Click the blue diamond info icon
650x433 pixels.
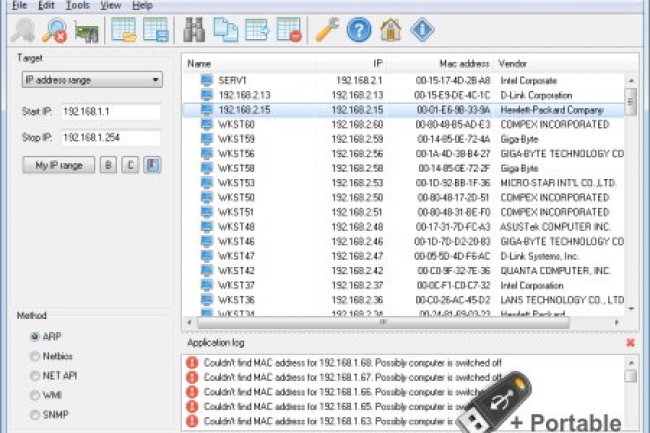click(x=422, y=30)
